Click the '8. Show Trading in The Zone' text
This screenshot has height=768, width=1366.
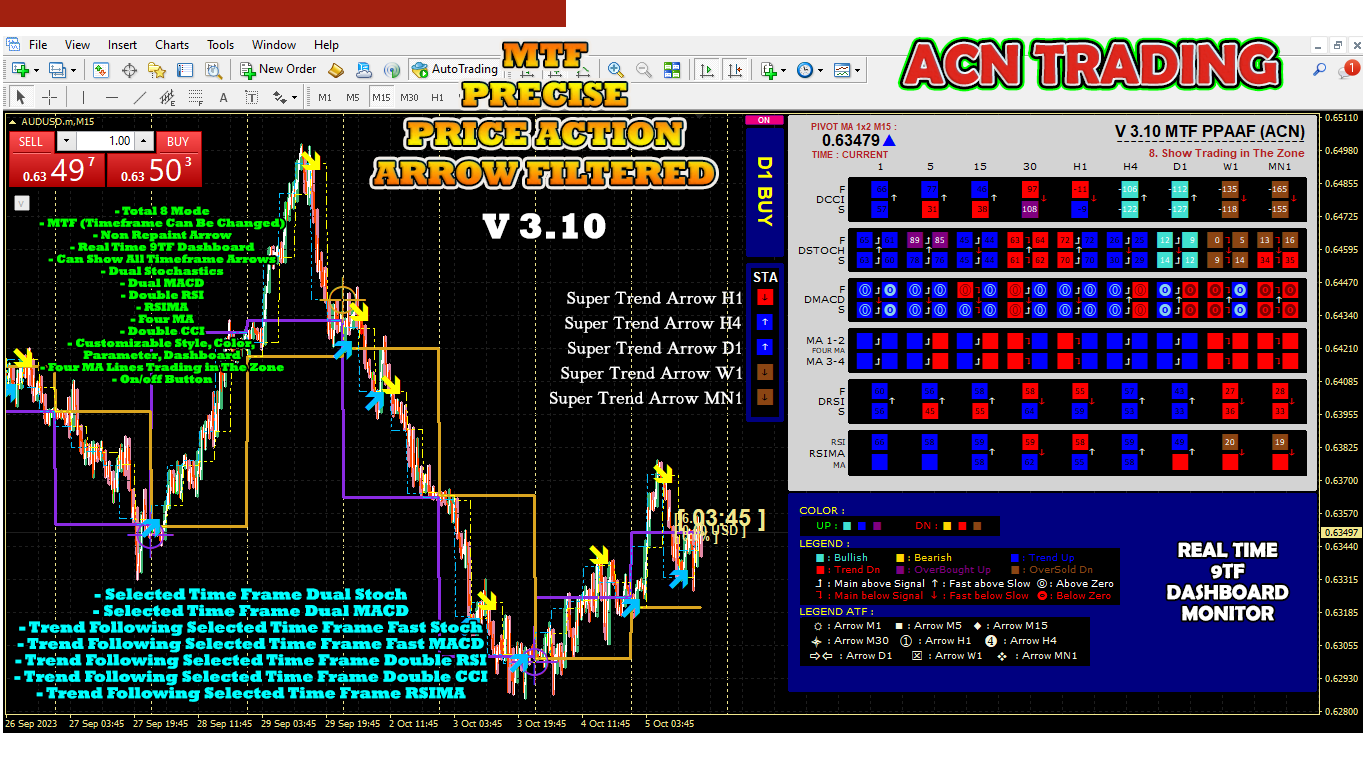coord(1226,153)
